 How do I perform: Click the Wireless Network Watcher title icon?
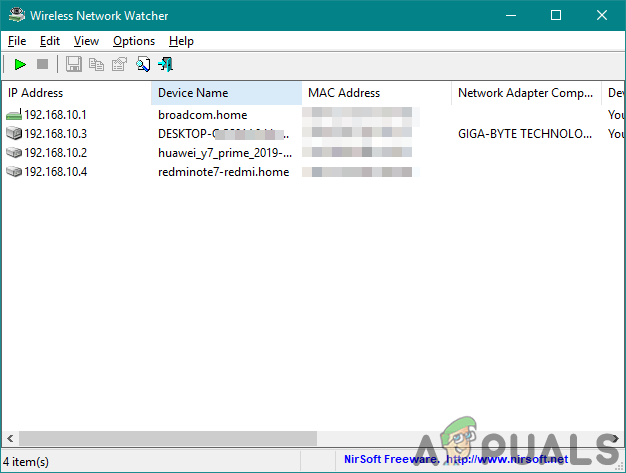tap(17, 15)
